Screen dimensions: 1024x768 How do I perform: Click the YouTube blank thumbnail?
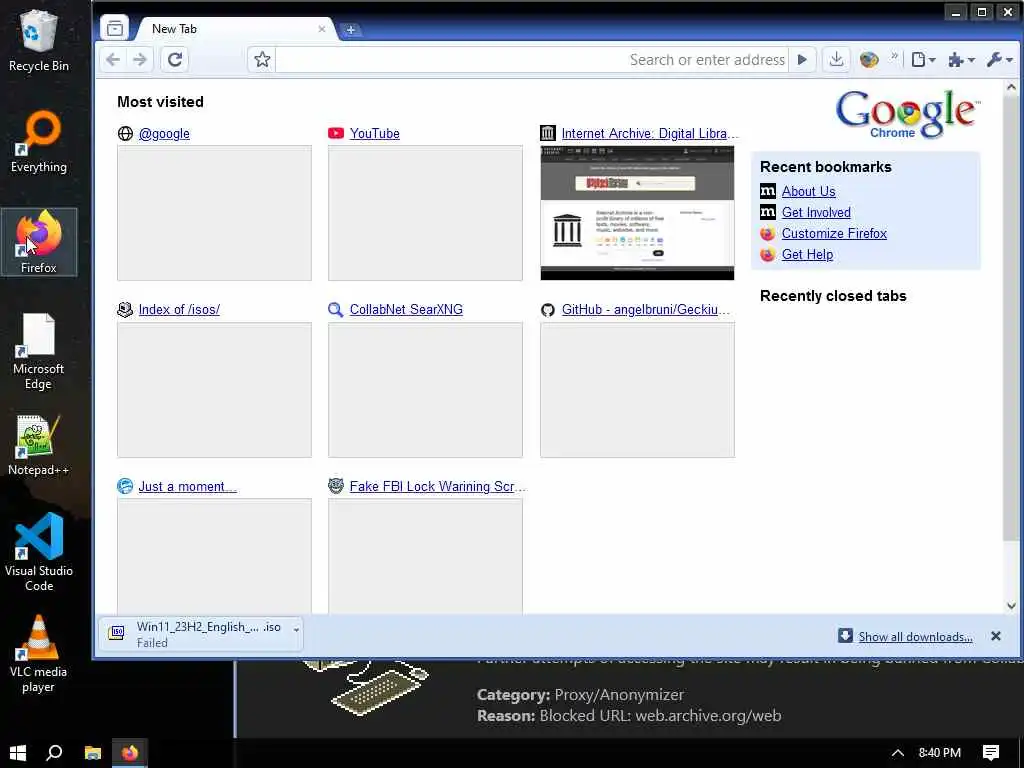coord(425,213)
